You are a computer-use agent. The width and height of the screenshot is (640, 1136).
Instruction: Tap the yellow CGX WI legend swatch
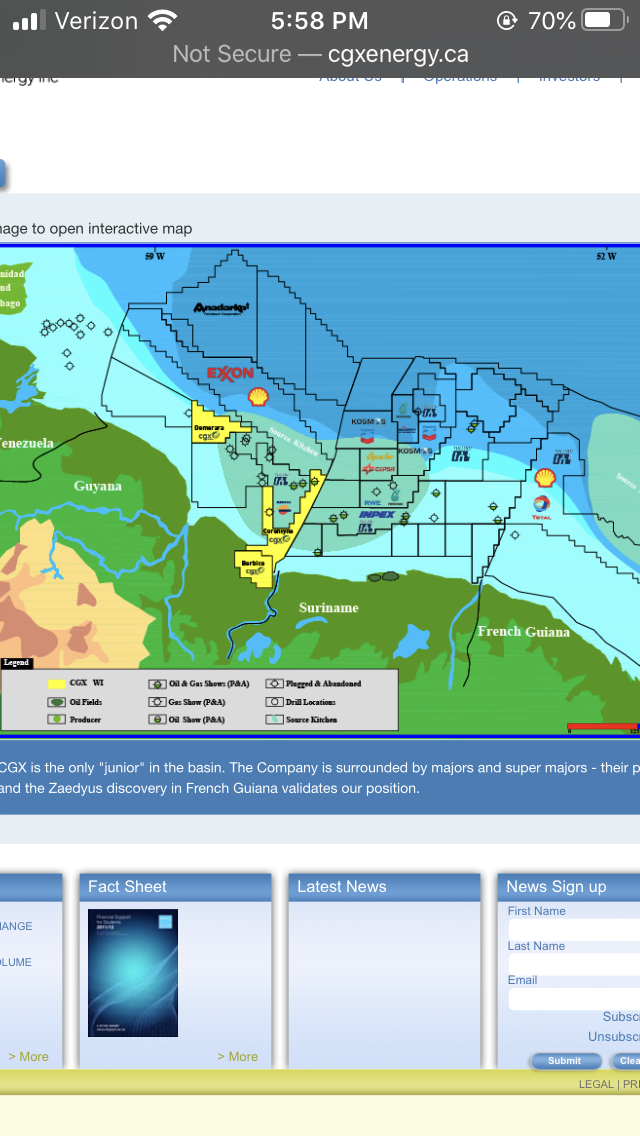57,684
